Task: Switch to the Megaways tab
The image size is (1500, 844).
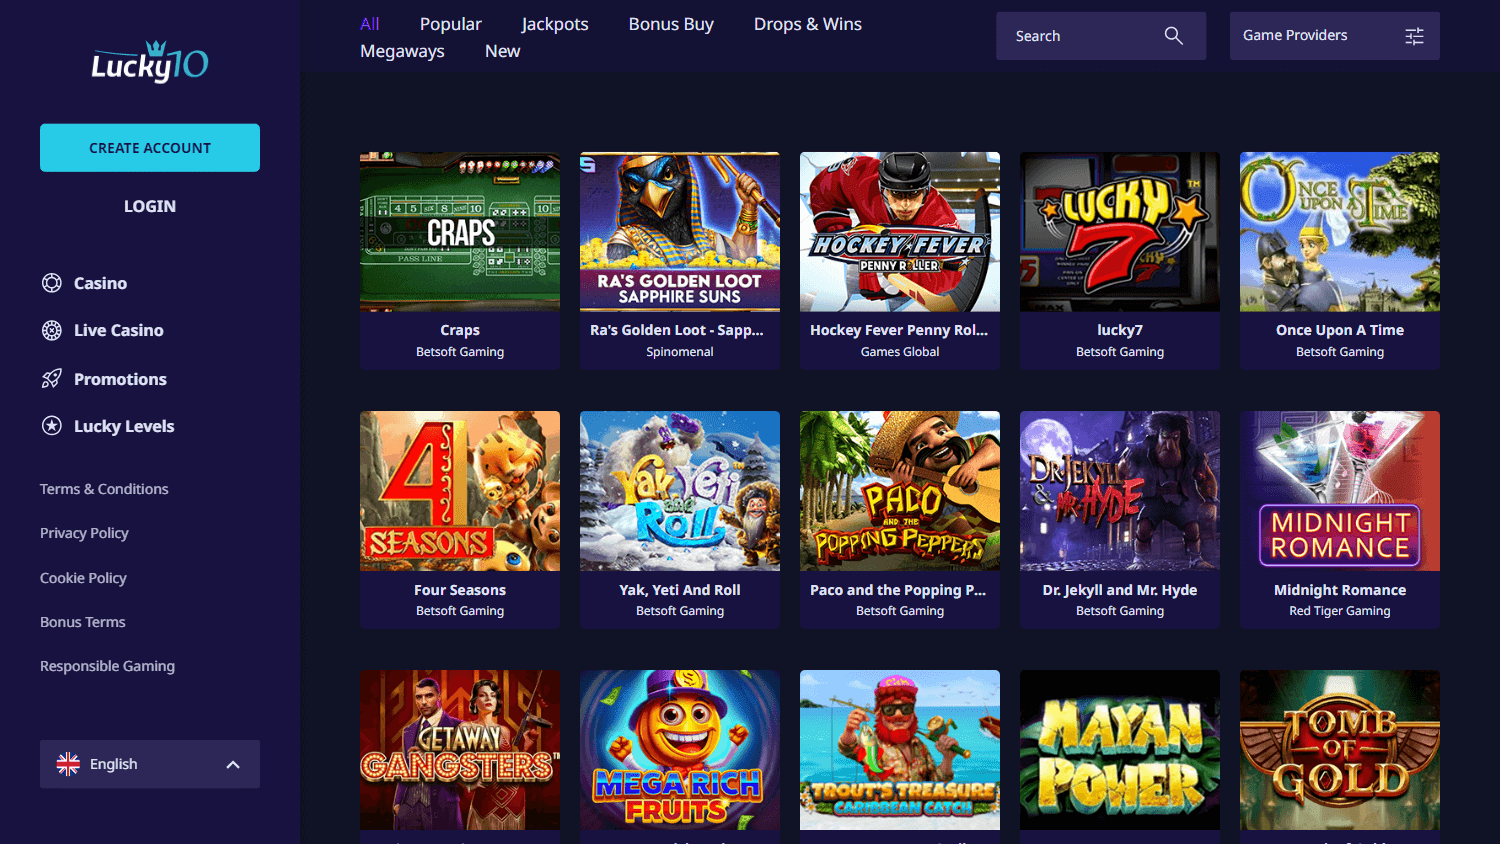Action: [402, 51]
